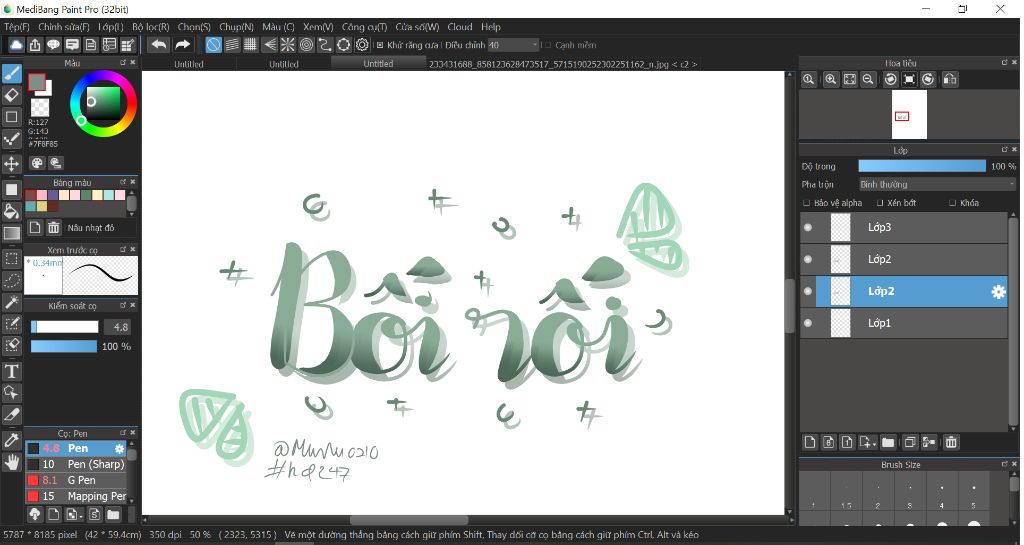
Task: Delete layer using trash icon in layer panel
Action: pyautogui.click(x=952, y=443)
